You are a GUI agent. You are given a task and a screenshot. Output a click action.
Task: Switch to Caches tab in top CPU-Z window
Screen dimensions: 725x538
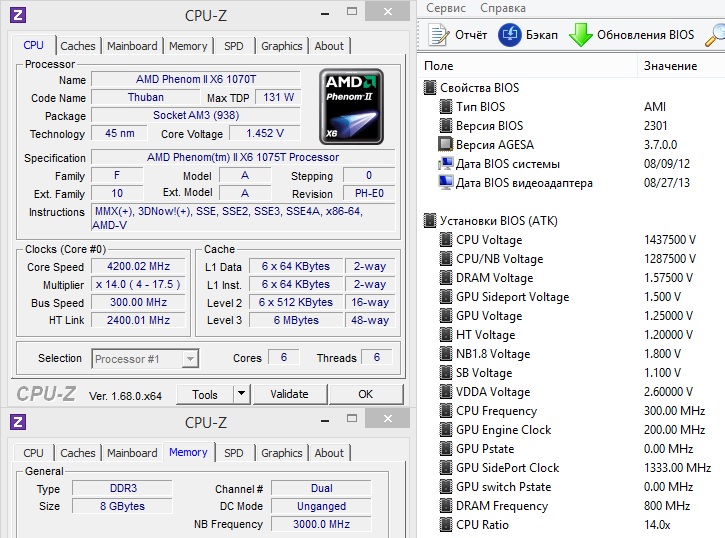(78, 46)
